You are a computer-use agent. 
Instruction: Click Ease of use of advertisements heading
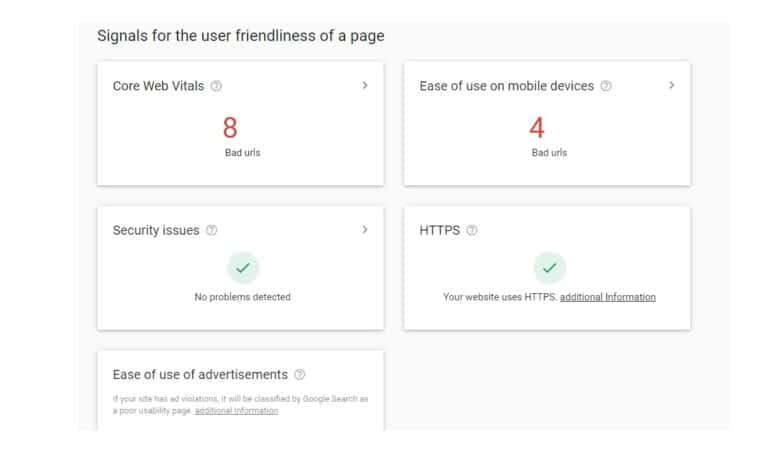(200, 375)
